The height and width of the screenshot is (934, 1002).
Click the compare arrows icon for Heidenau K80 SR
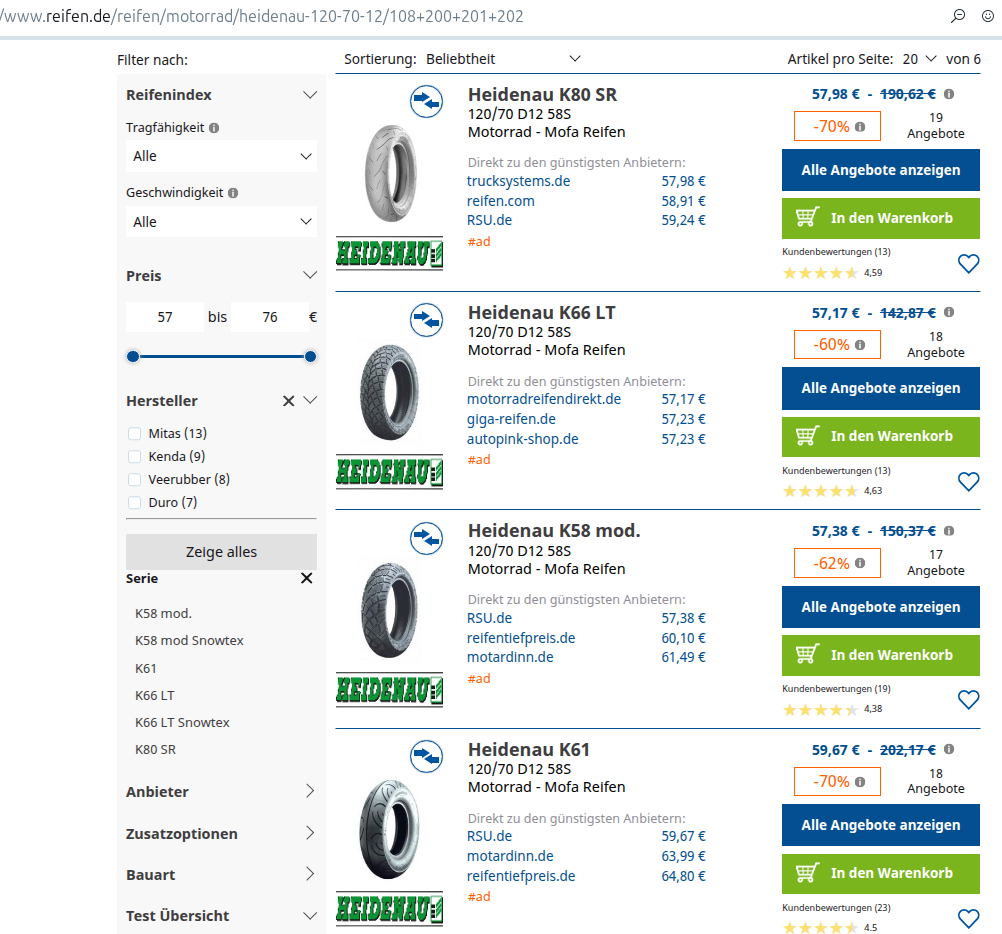pyautogui.click(x=427, y=101)
